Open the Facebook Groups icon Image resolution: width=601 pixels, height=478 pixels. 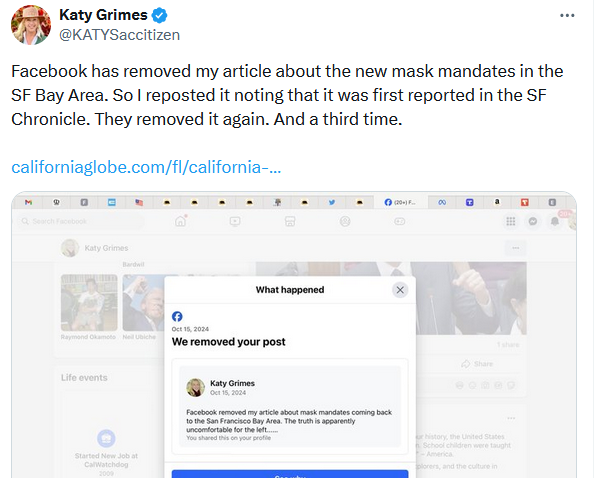pyautogui.click(x=345, y=221)
